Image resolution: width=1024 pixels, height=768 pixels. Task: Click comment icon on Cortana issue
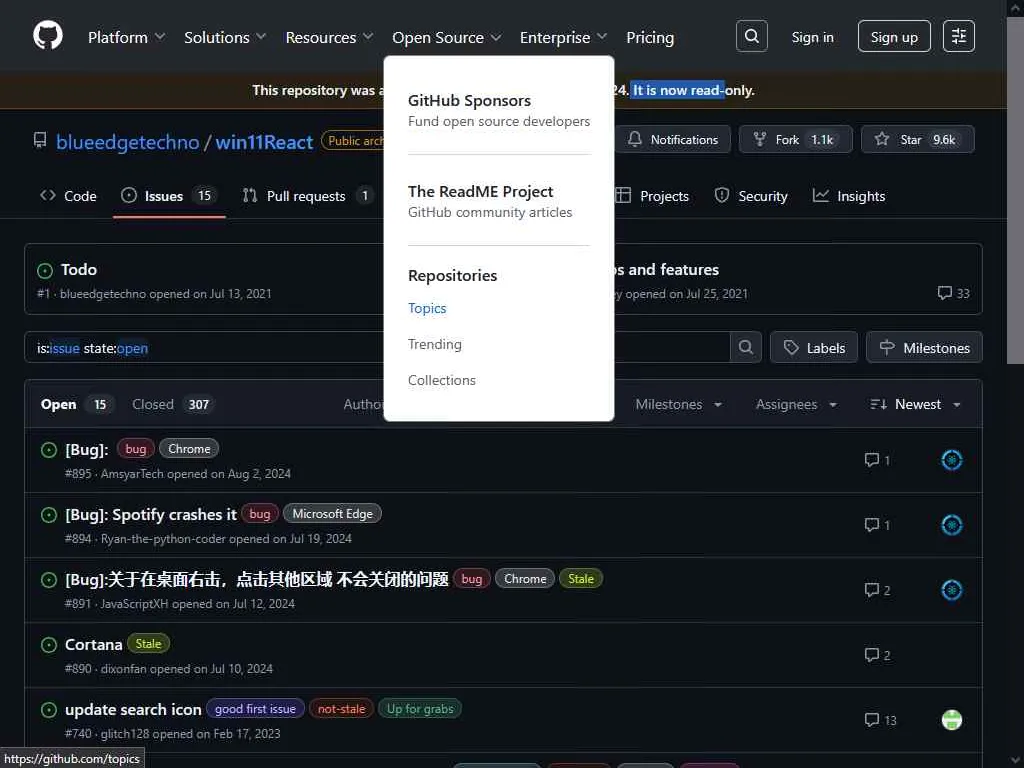[871, 654]
